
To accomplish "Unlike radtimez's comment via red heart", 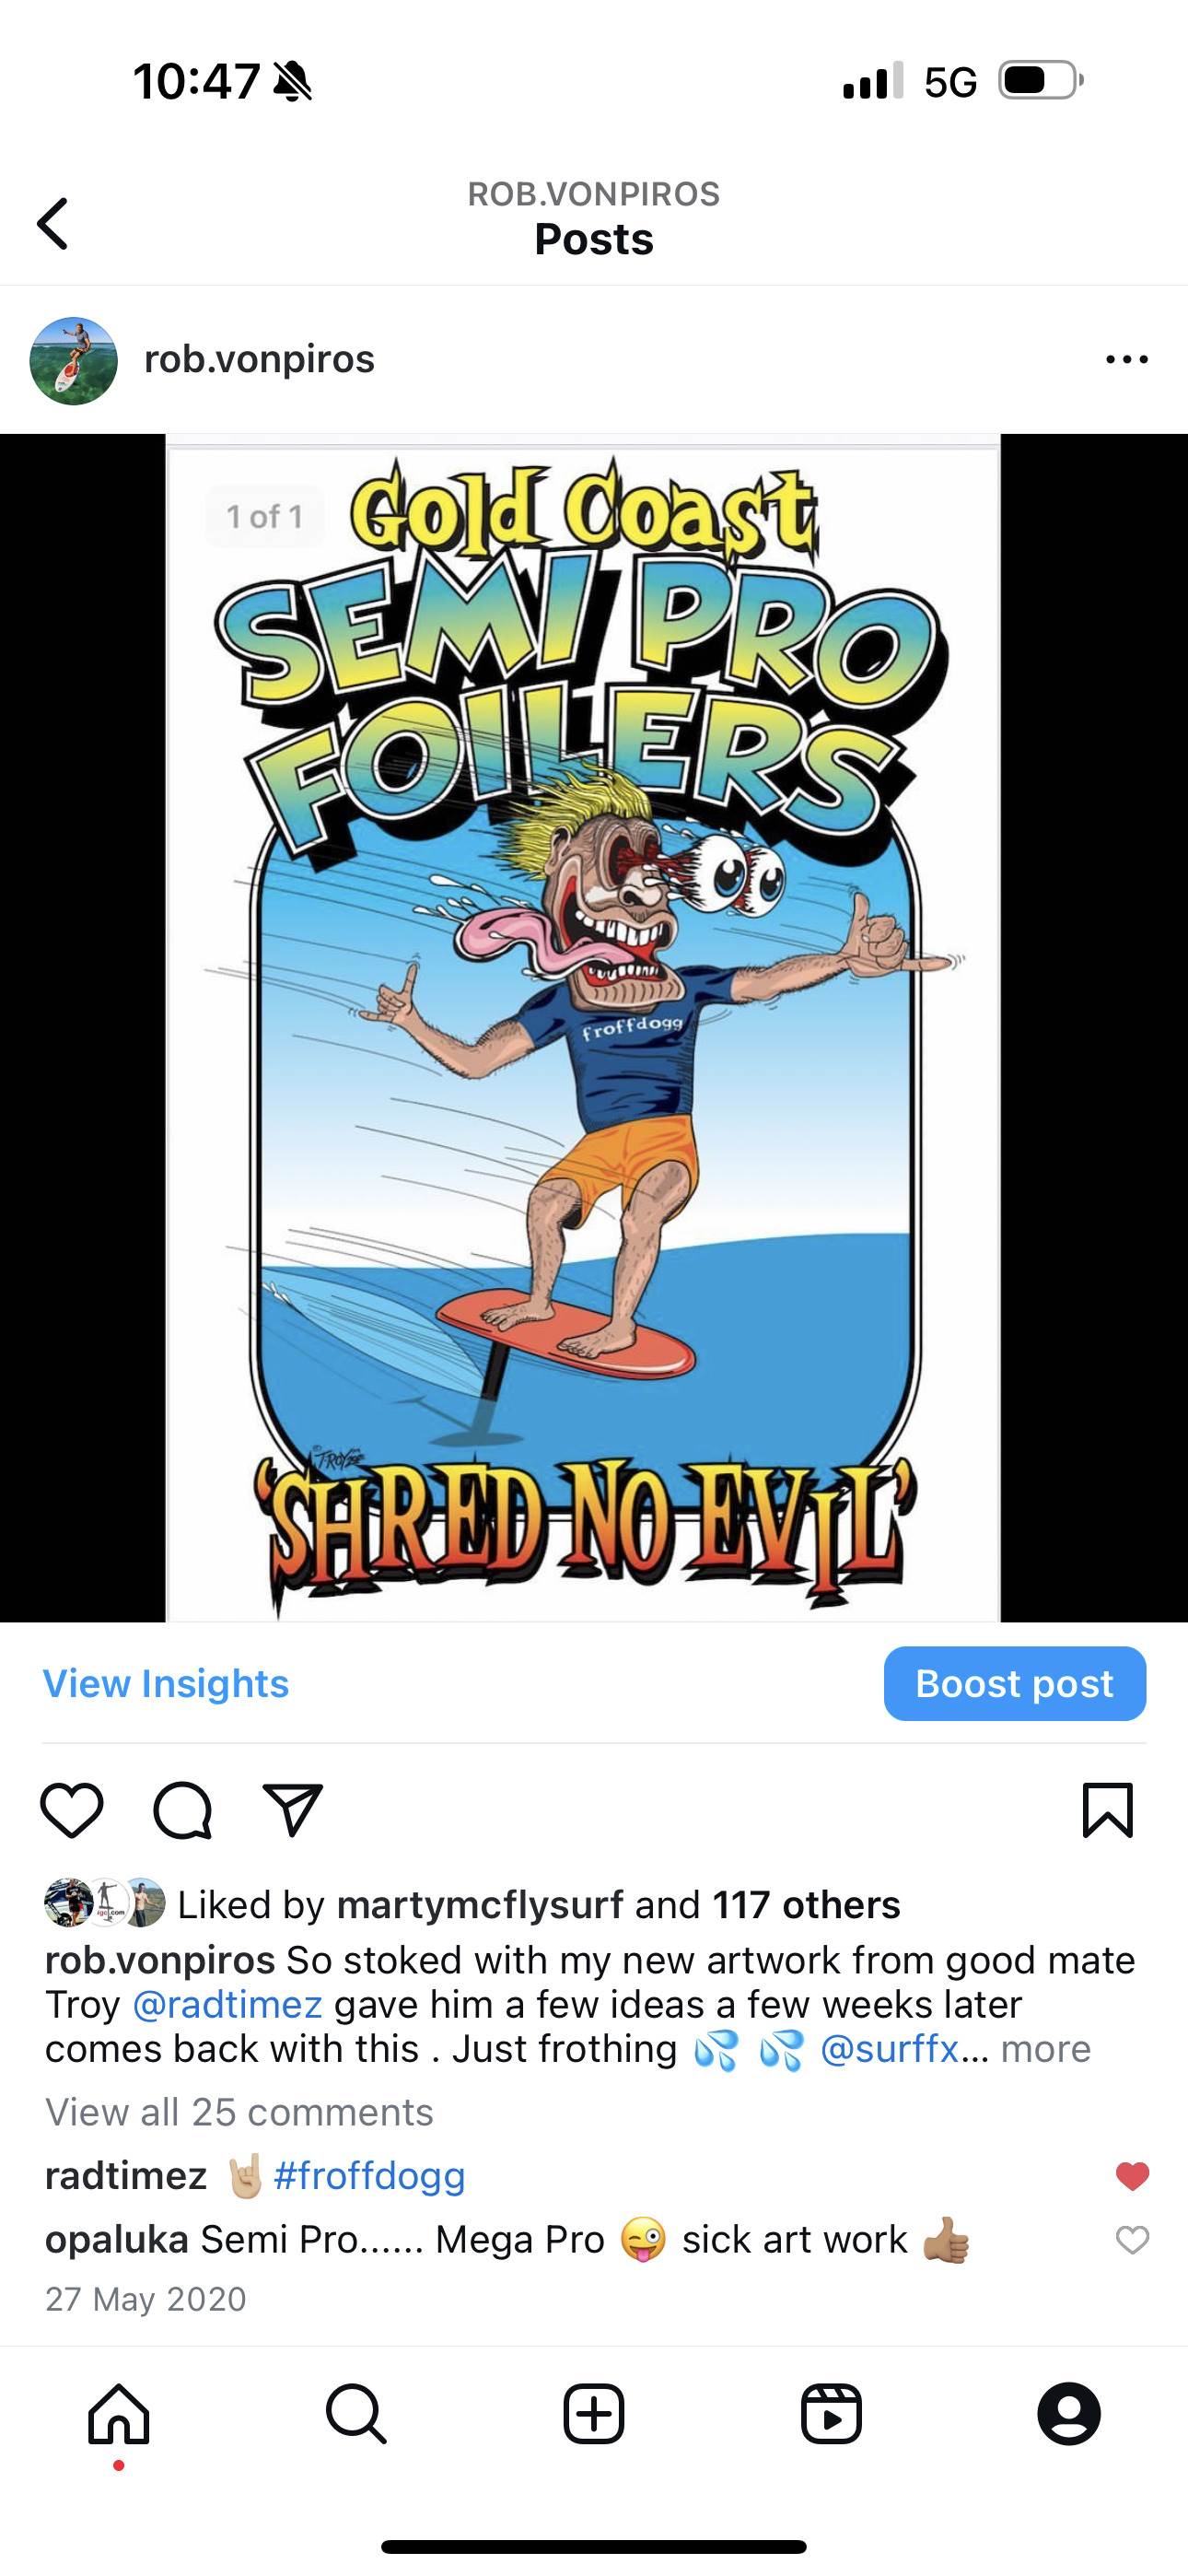I will (1132, 2176).
